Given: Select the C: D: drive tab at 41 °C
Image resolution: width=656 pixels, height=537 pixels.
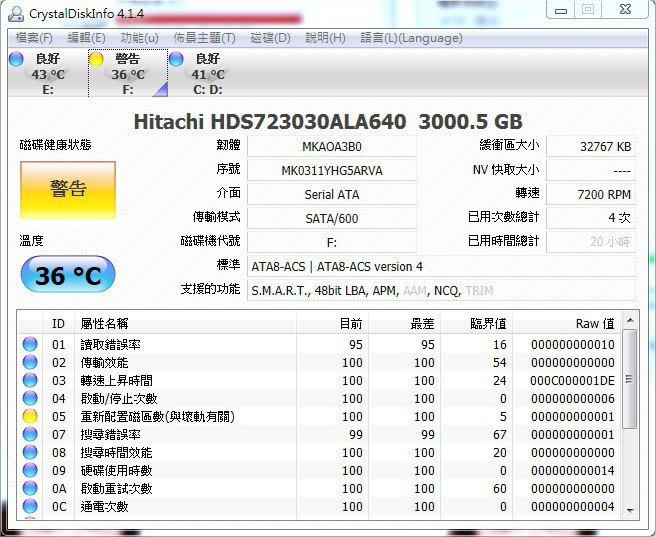Looking at the screenshot, I should click(208, 73).
